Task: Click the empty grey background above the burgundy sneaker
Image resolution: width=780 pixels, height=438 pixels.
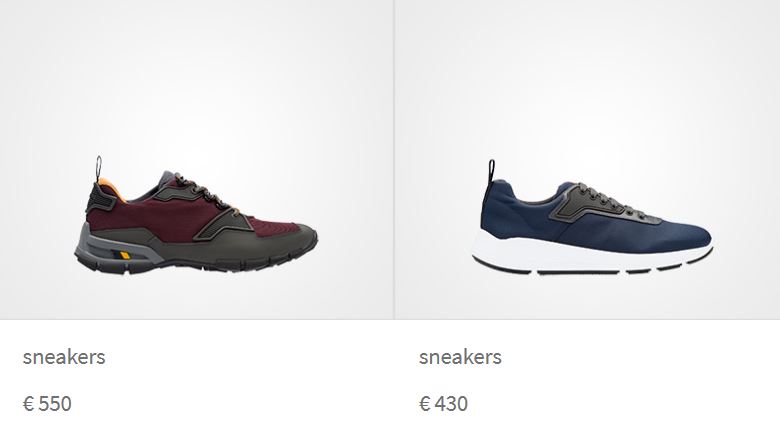Action: tap(196, 77)
